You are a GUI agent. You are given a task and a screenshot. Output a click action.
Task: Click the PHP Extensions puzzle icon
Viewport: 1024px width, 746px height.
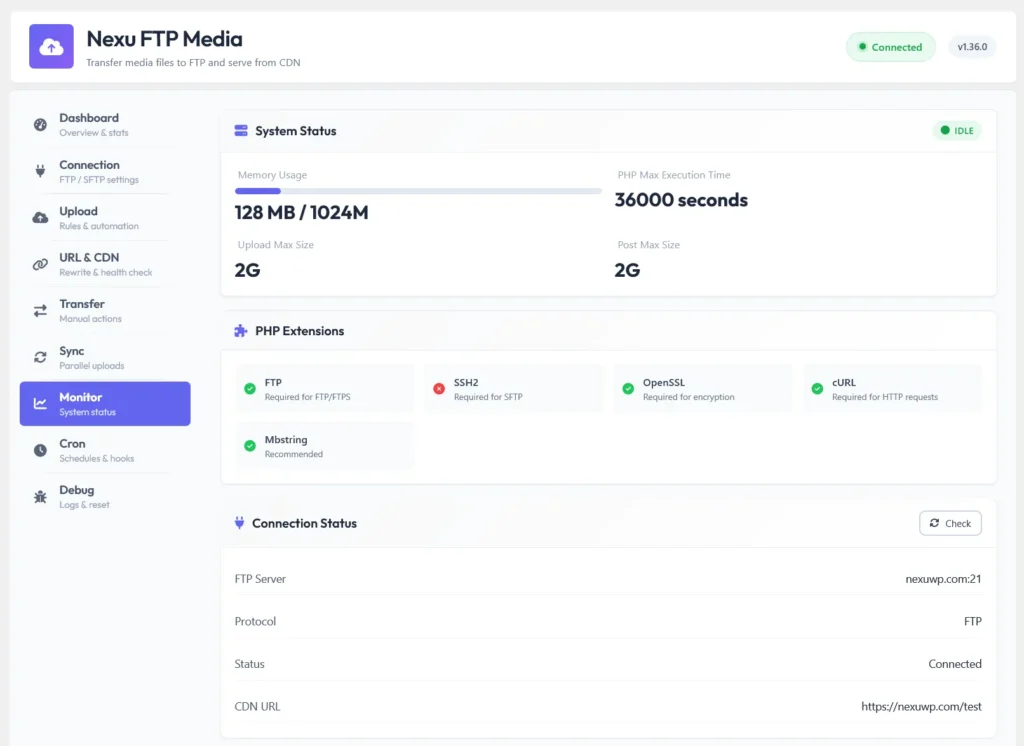tap(241, 330)
